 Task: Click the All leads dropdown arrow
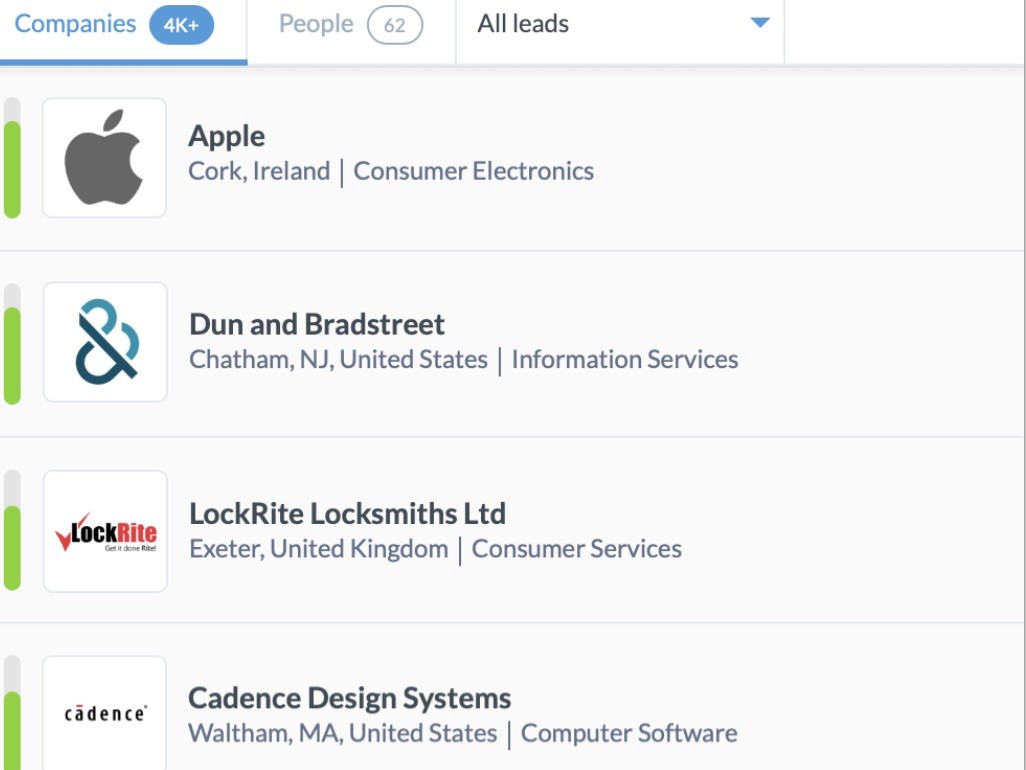click(x=759, y=23)
